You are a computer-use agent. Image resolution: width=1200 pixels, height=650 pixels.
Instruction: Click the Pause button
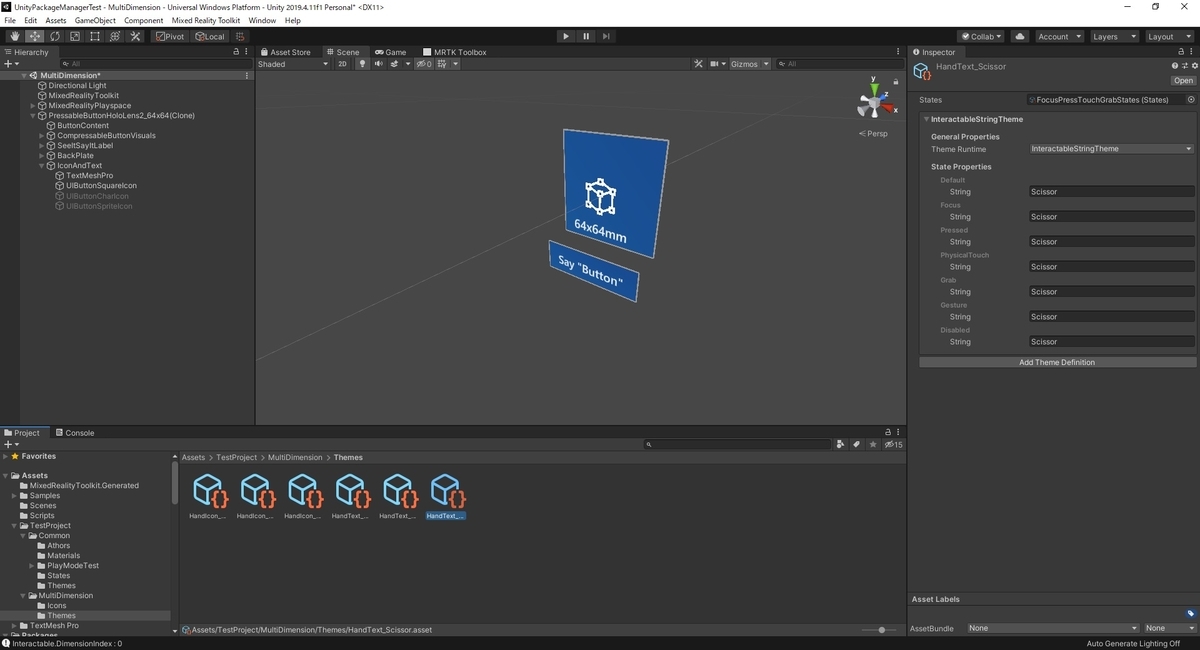586,36
